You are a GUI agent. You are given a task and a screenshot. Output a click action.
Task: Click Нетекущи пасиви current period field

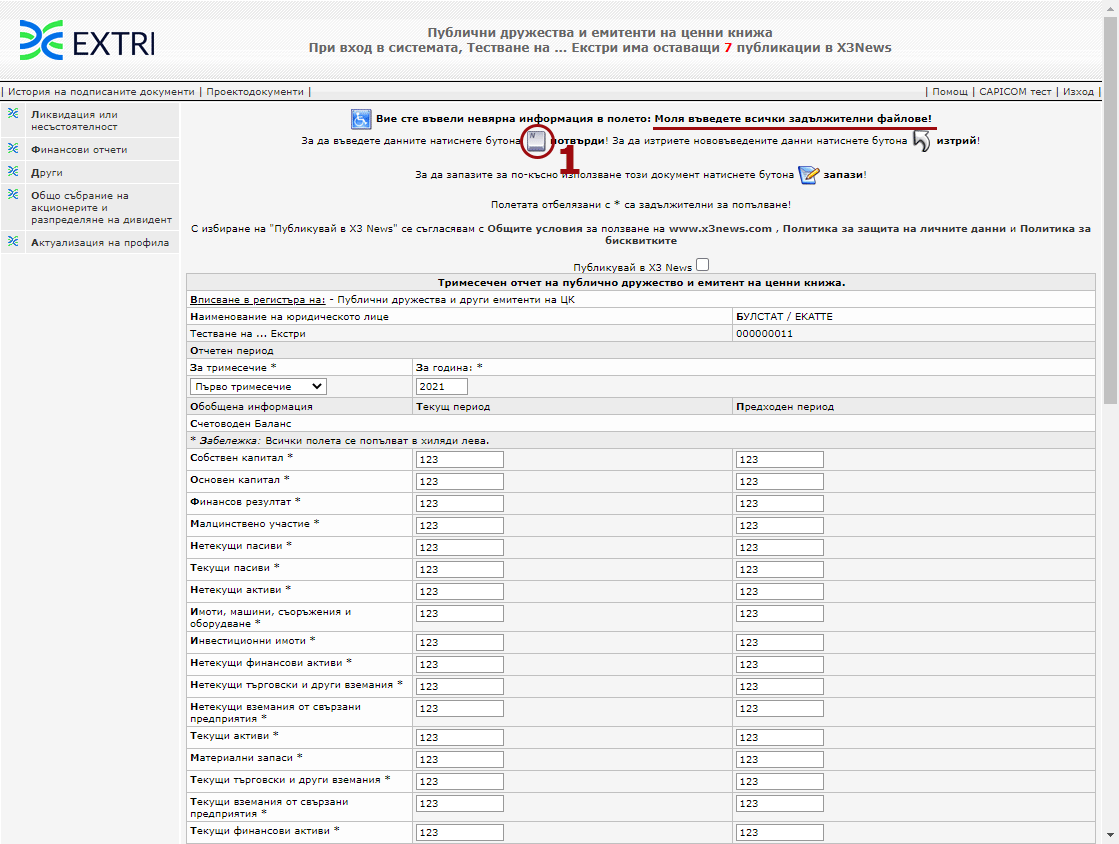click(x=460, y=548)
